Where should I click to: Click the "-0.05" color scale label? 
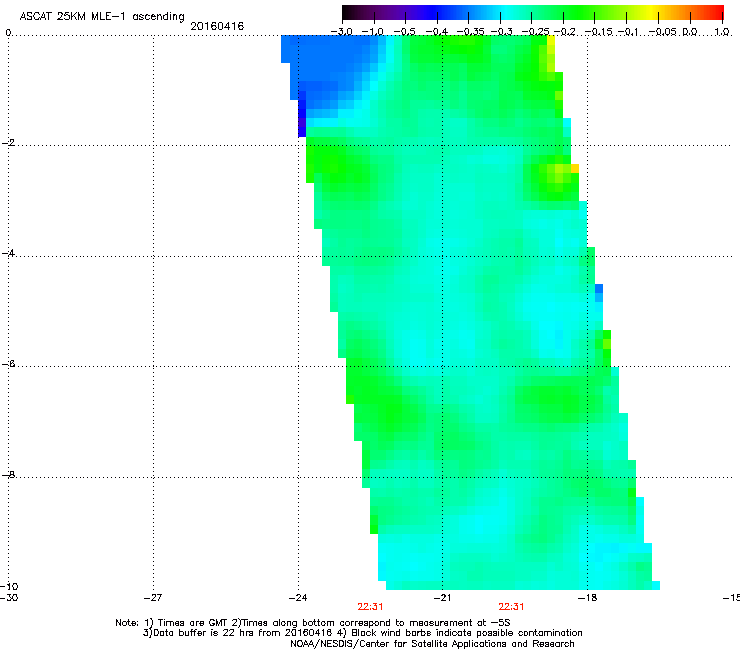point(663,32)
